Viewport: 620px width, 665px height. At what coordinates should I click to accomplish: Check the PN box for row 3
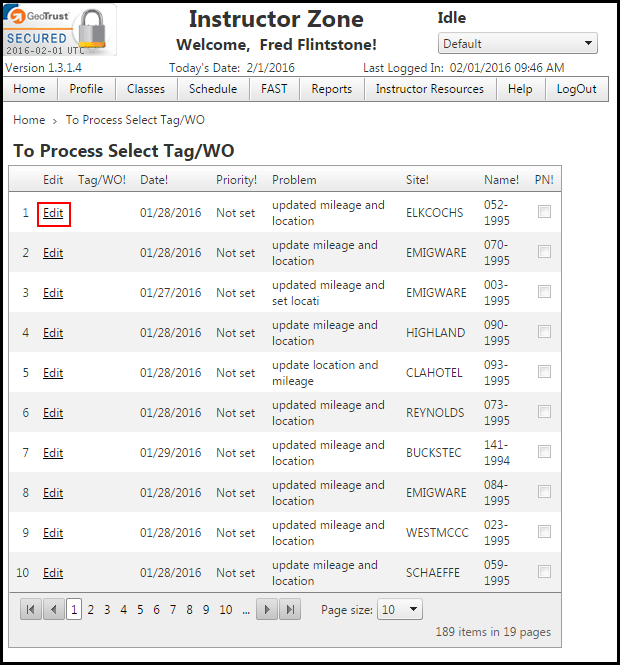click(x=544, y=292)
